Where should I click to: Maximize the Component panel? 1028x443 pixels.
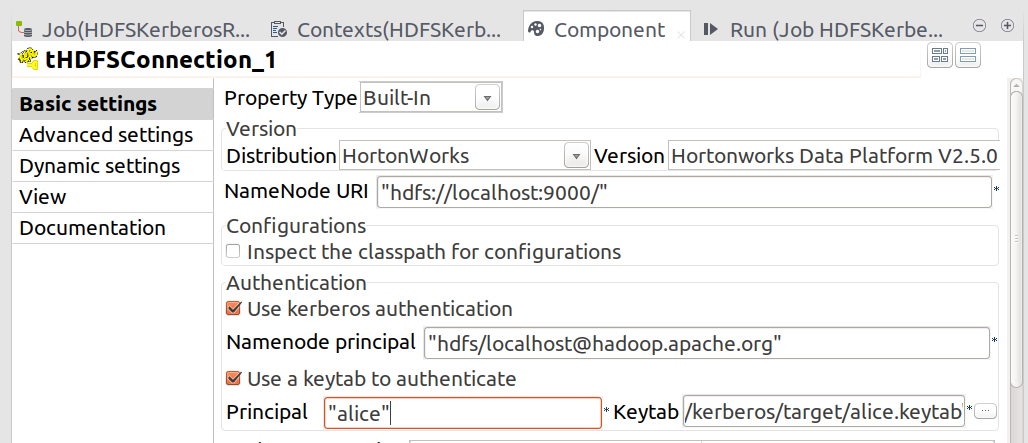[1002, 26]
